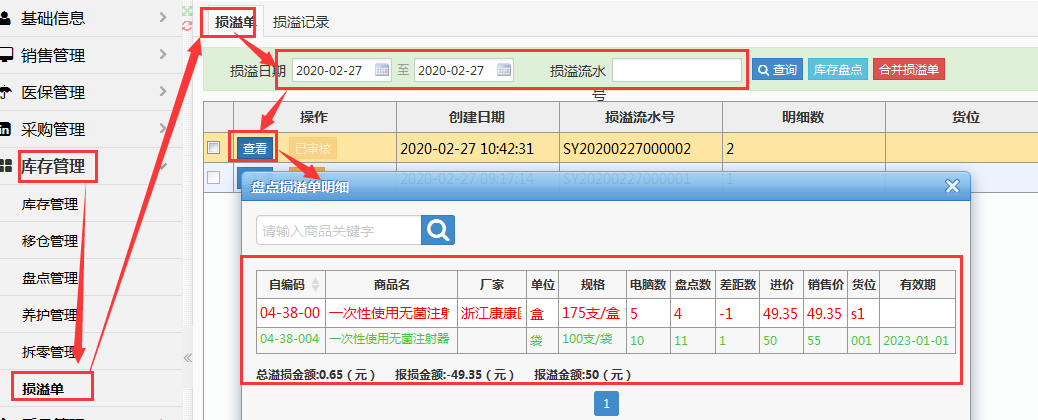Click the green expand icon above refresh
1038x420 pixels.
click(187, 11)
